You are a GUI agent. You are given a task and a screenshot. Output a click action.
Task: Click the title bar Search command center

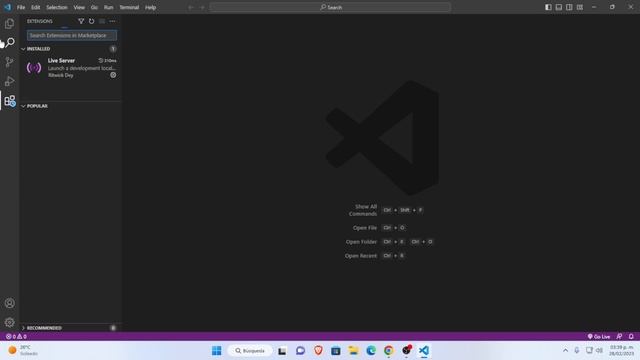[x=330, y=7]
